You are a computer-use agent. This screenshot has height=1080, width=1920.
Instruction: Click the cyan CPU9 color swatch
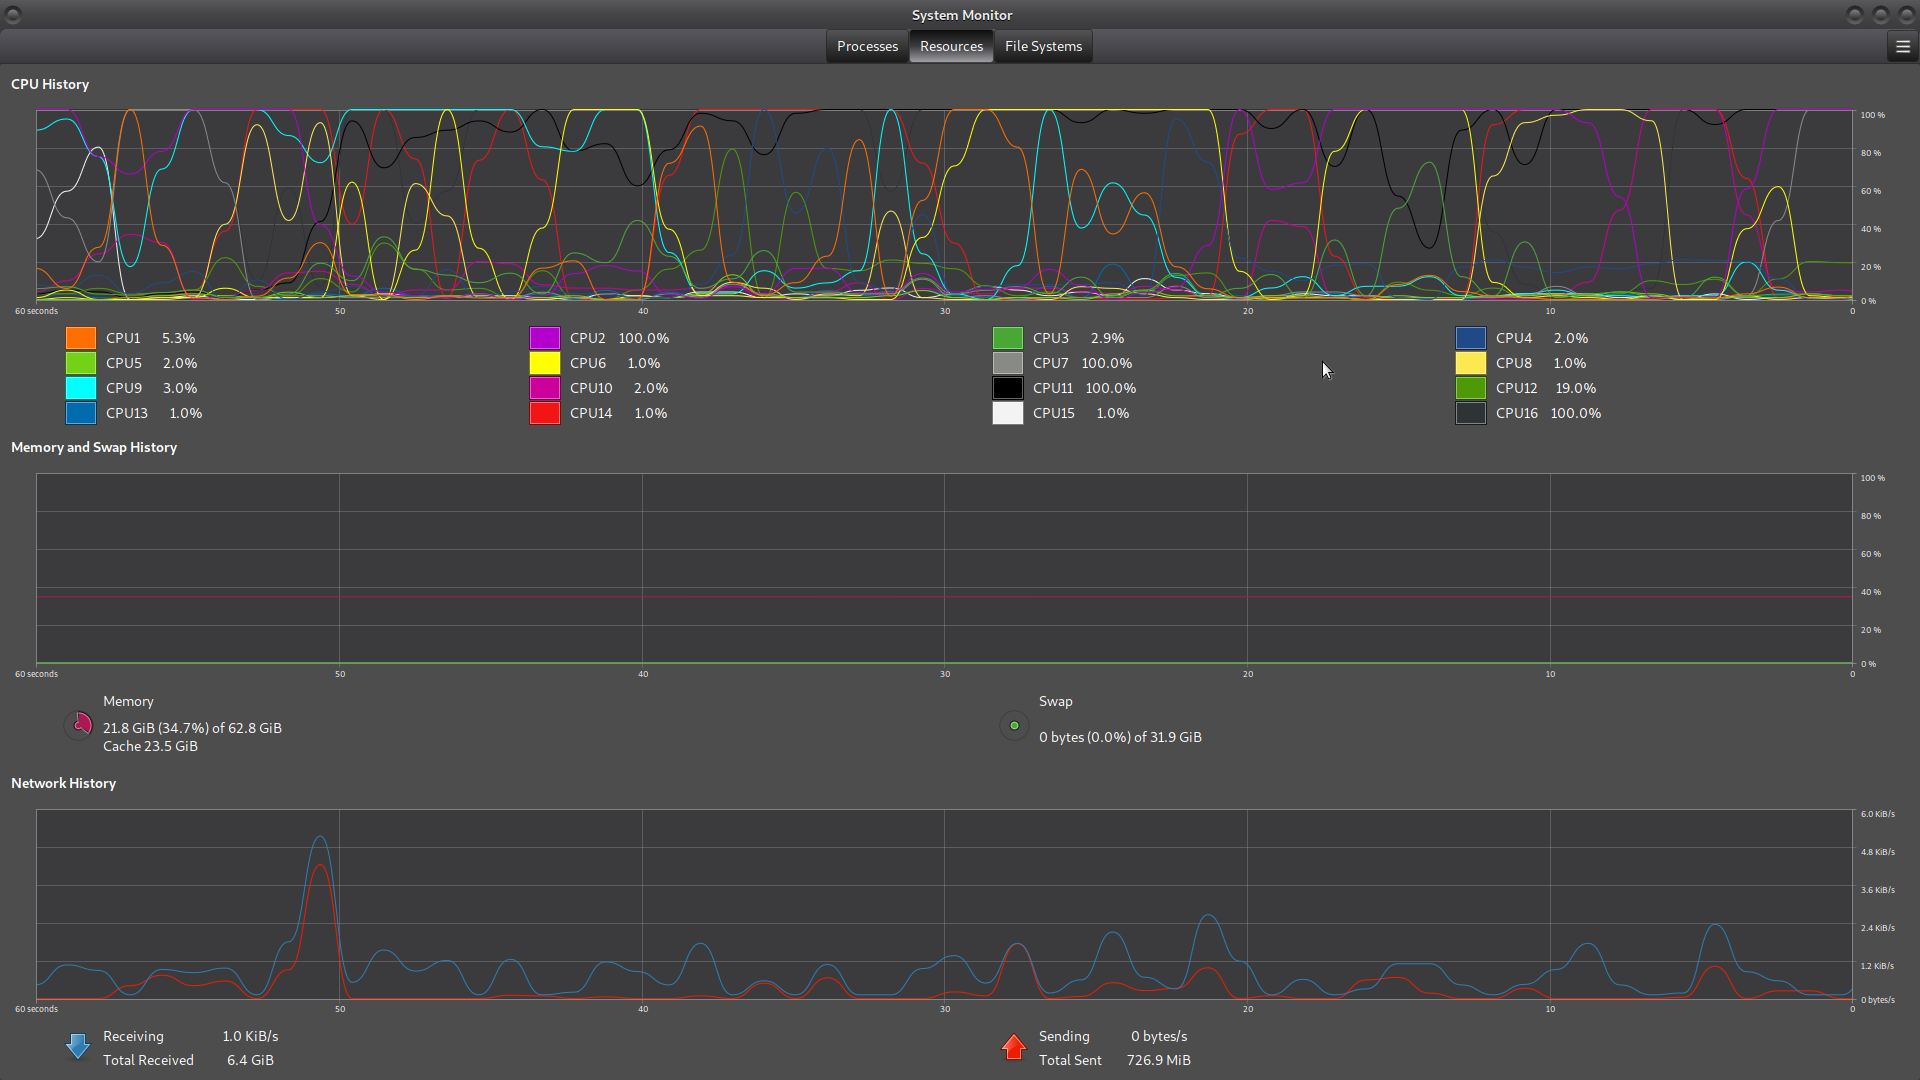81,389
